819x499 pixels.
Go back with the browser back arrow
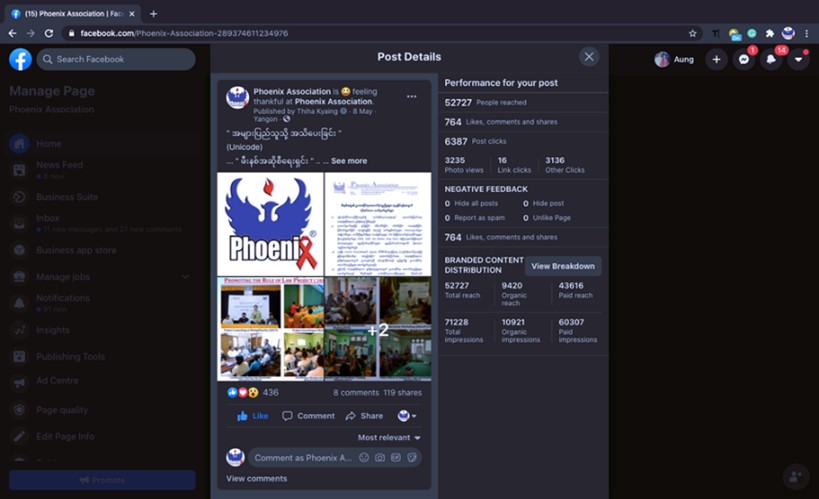(13, 33)
